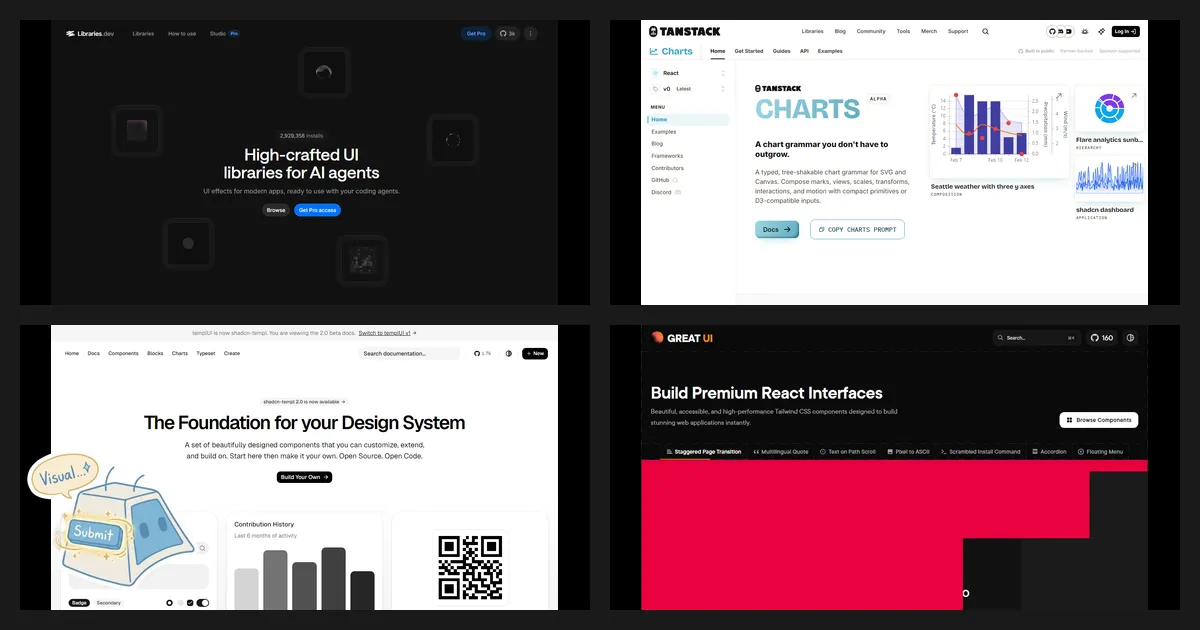This screenshot has width=1200, height=630.
Task: Click the Charts line-graph logo on TanStack
Action: tap(654, 51)
